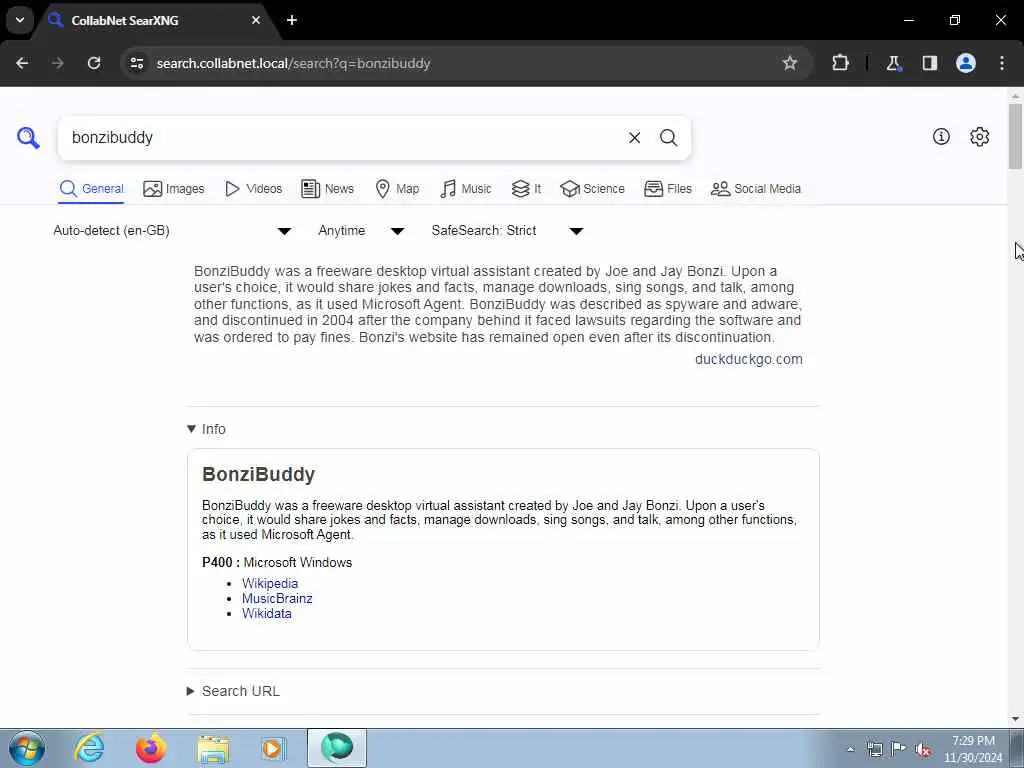The width and height of the screenshot is (1024, 768).
Task: Open the About info icon
Action: click(x=941, y=136)
